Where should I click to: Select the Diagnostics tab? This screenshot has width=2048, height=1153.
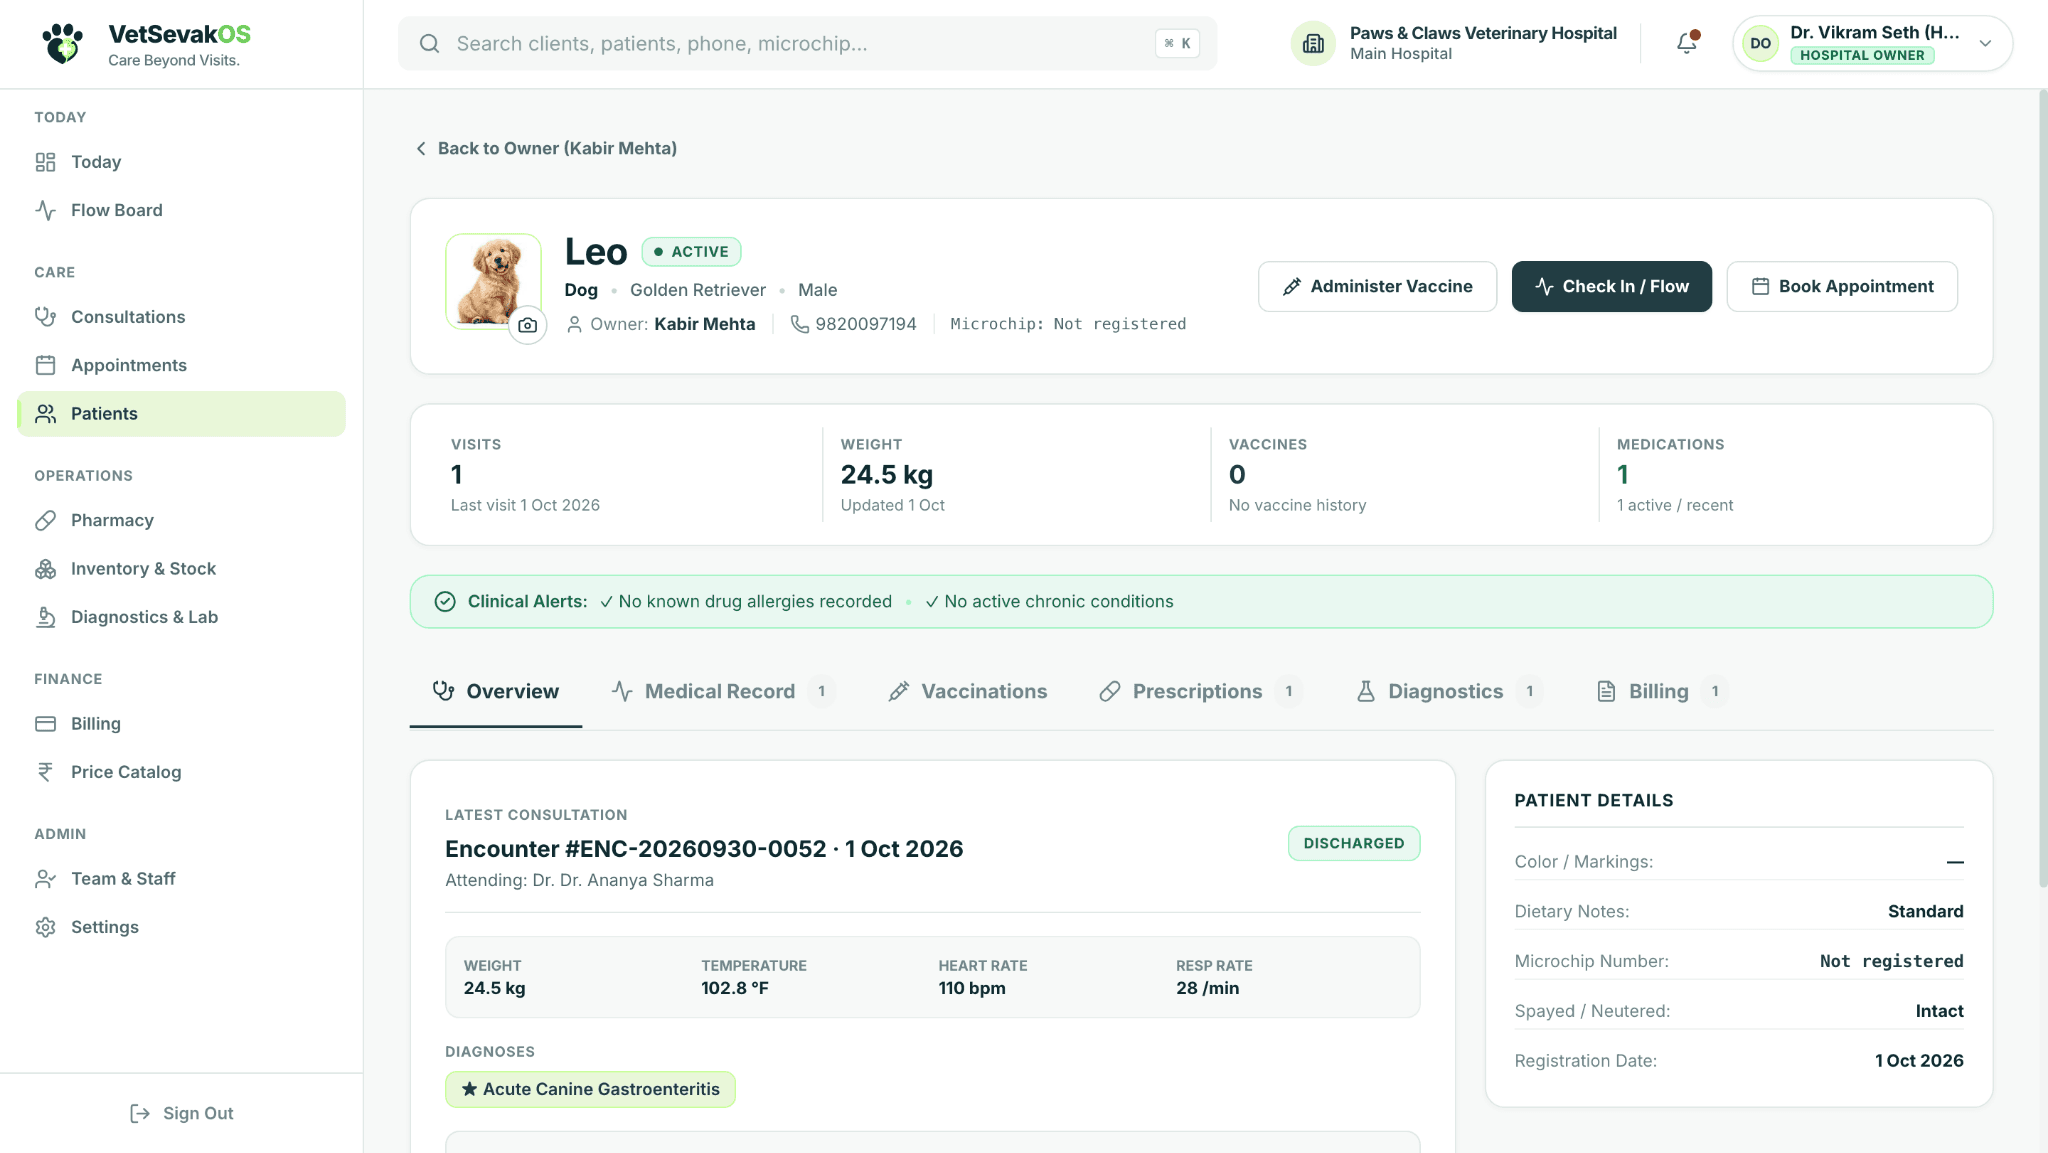pyautogui.click(x=1449, y=691)
